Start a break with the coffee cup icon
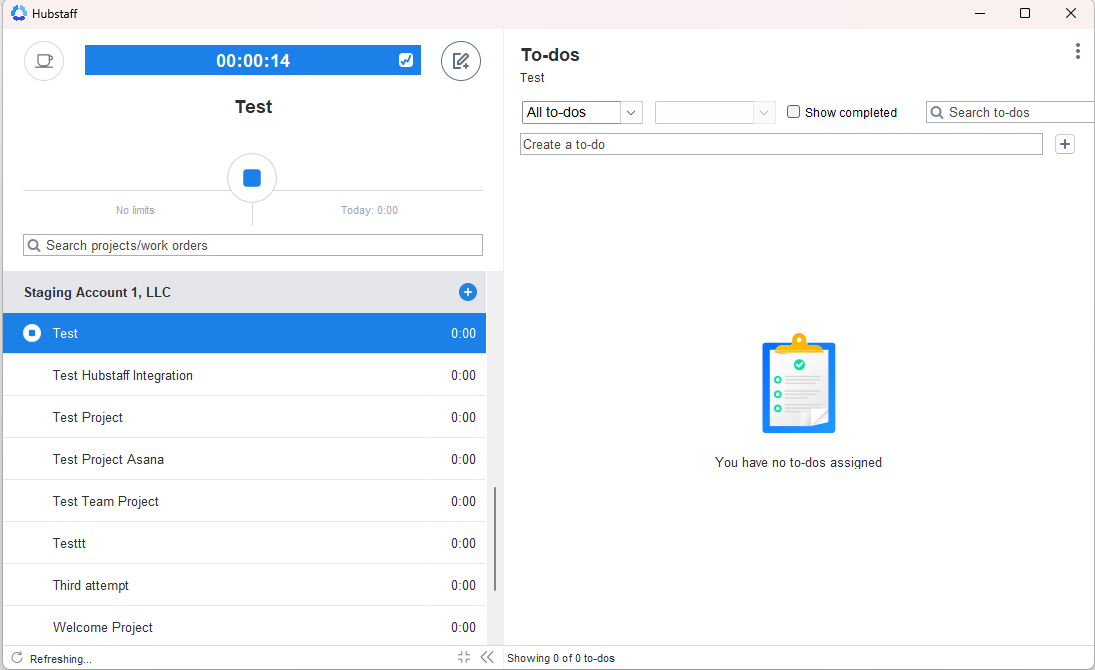 44,61
